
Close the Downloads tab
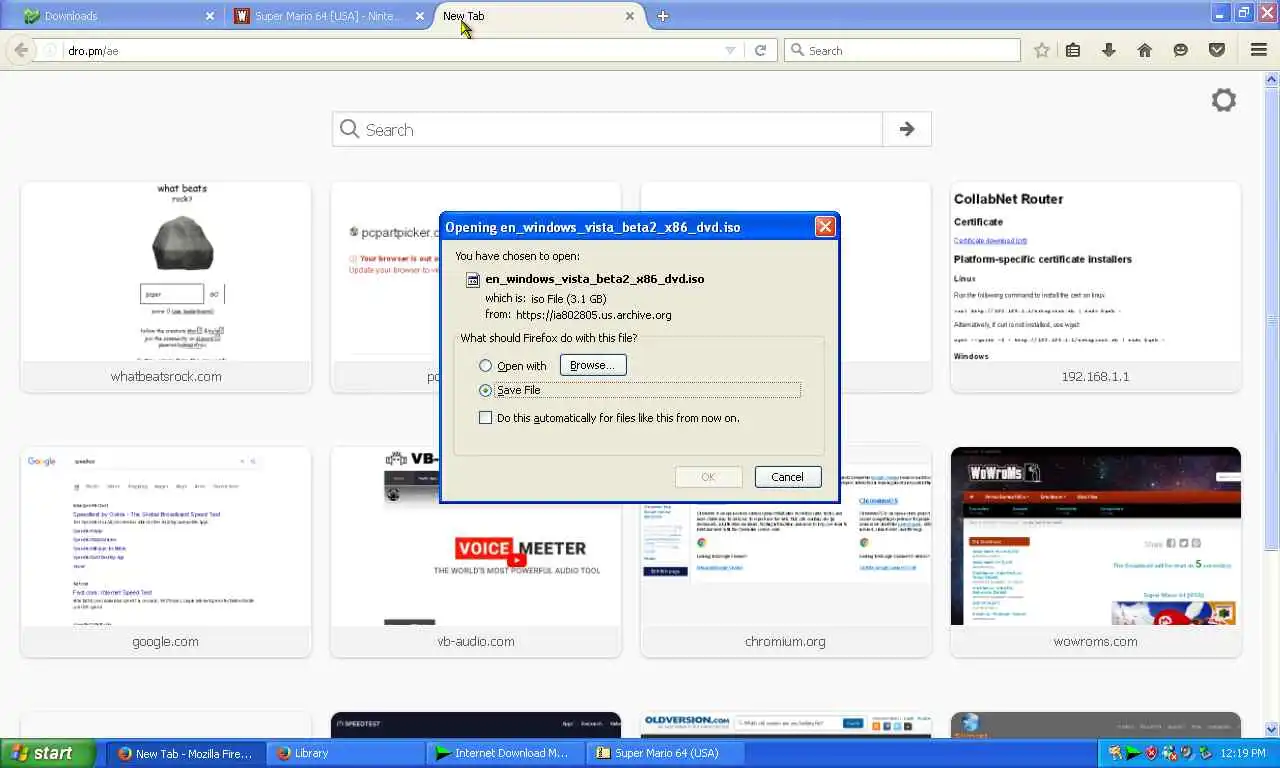click(x=210, y=16)
